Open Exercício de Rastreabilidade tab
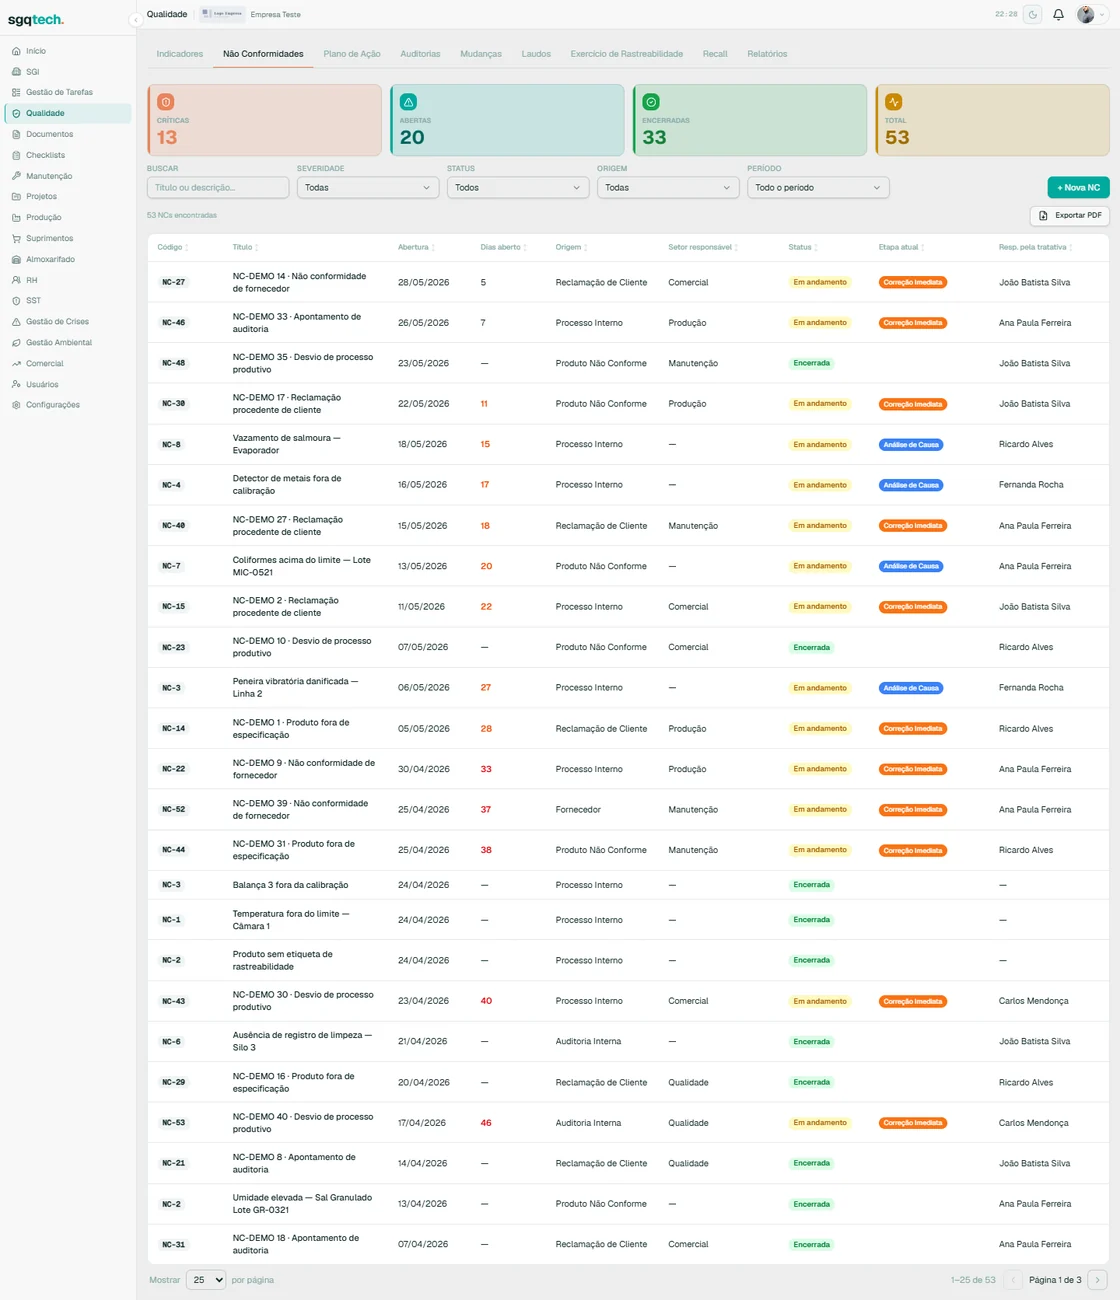Image resolution: width=1120 pixels, height=1300 pixels. [x=627, y=54]
